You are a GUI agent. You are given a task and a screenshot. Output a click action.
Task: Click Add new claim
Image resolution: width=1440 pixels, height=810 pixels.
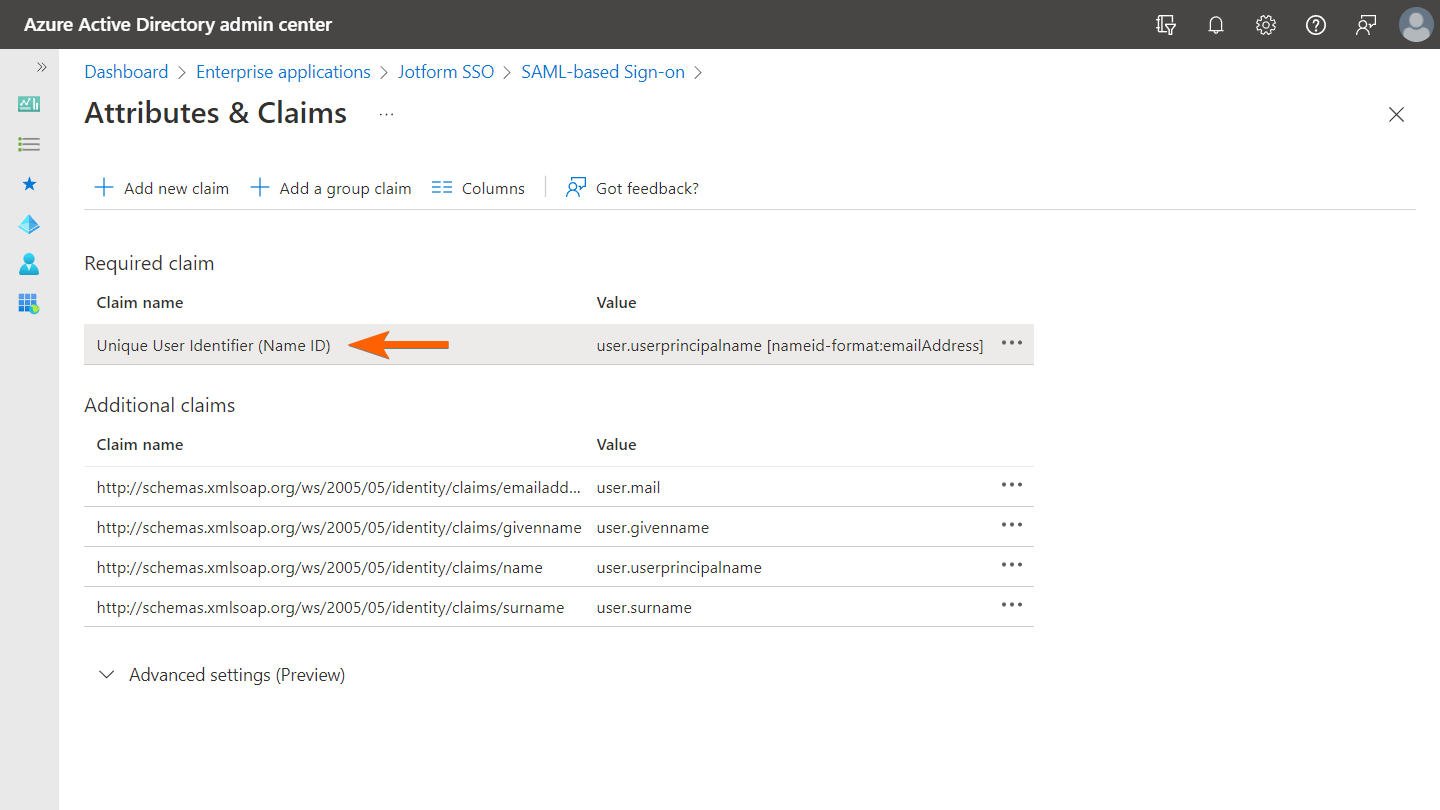162,188
